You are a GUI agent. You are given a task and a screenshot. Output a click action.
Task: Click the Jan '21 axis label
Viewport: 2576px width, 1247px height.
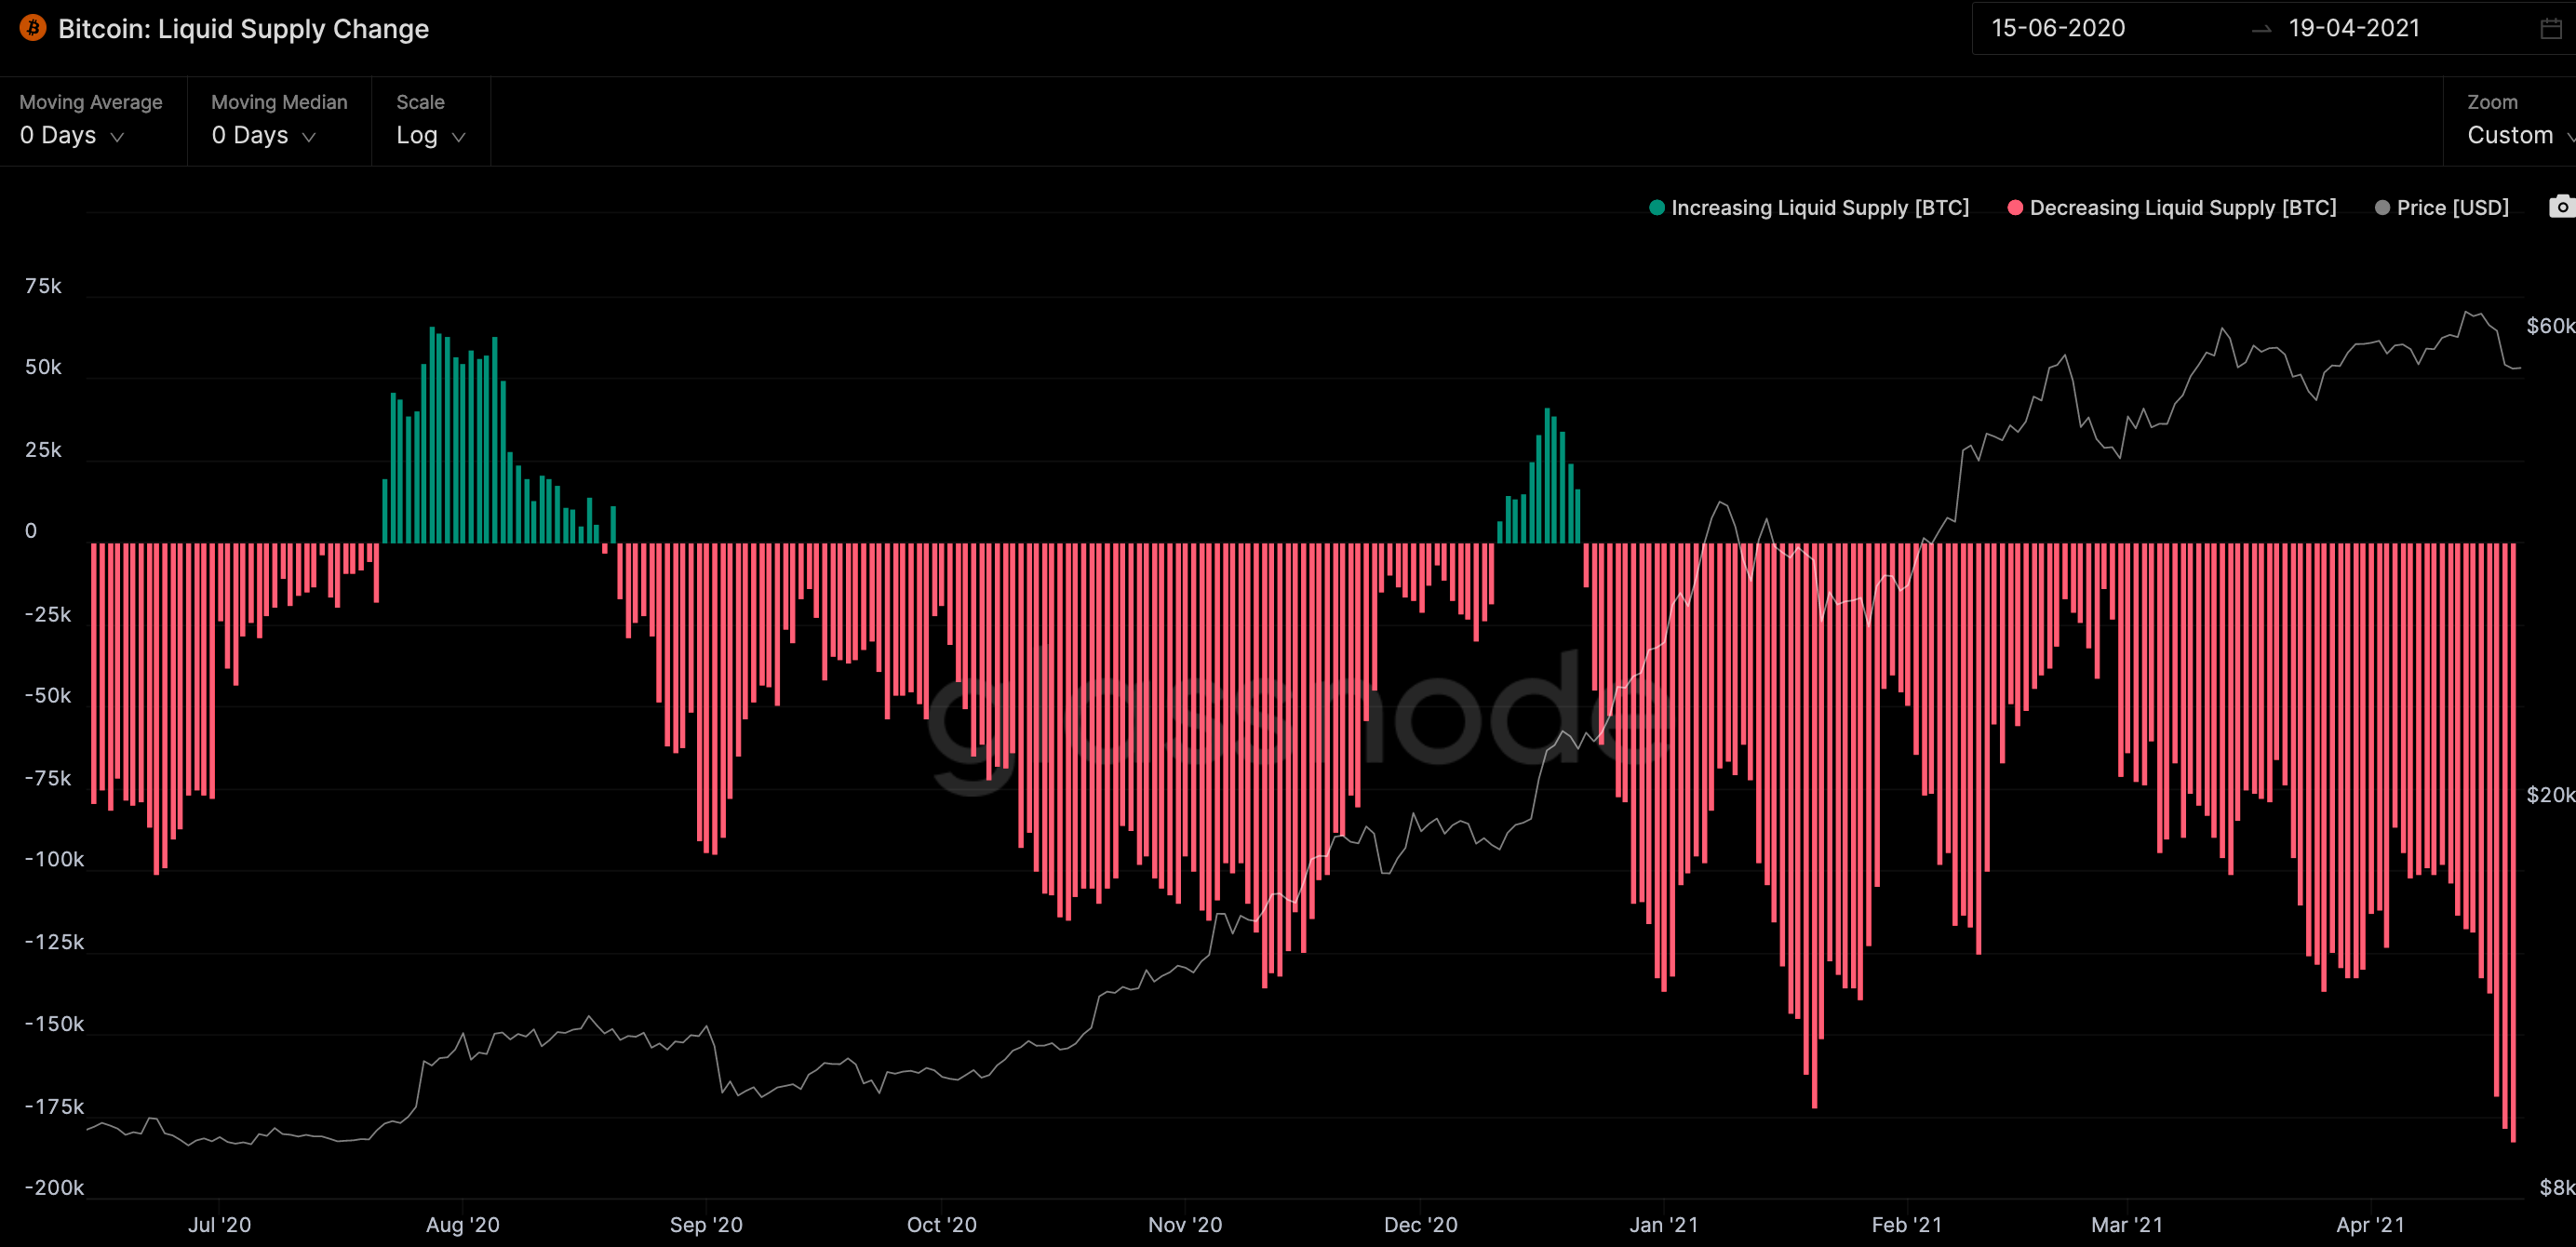[1663, 1224]
